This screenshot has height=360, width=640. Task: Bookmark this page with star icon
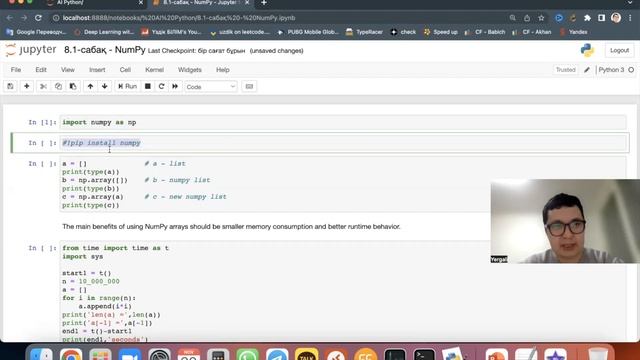tap(541, 18)
